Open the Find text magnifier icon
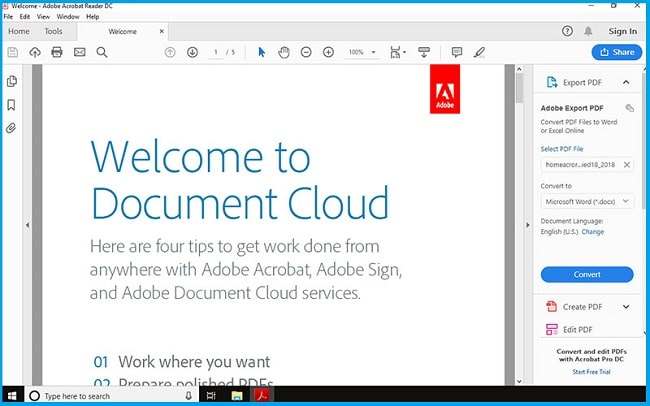 point(102,52)
